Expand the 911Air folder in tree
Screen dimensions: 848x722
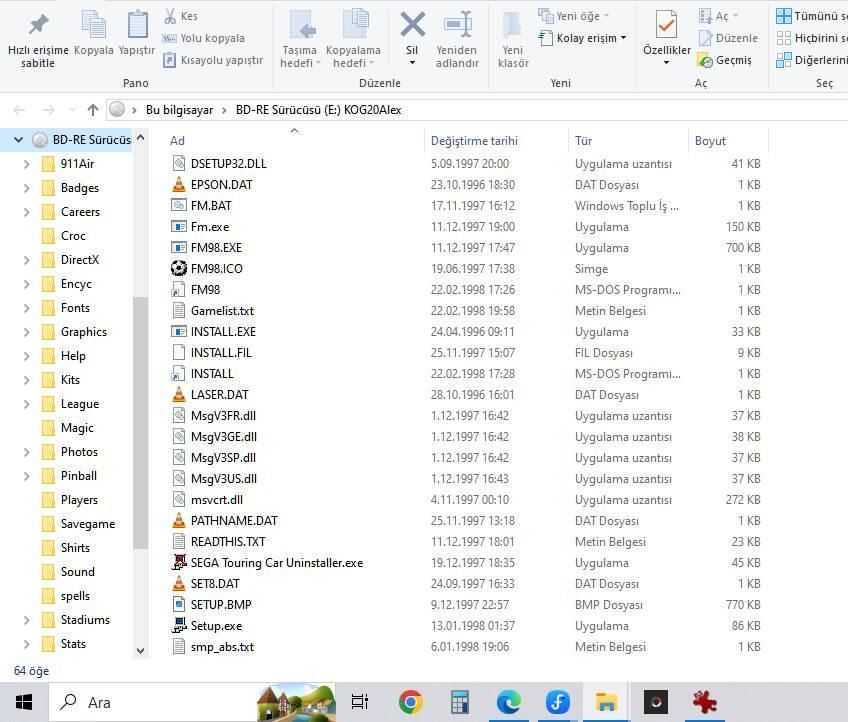coord(26,164)
